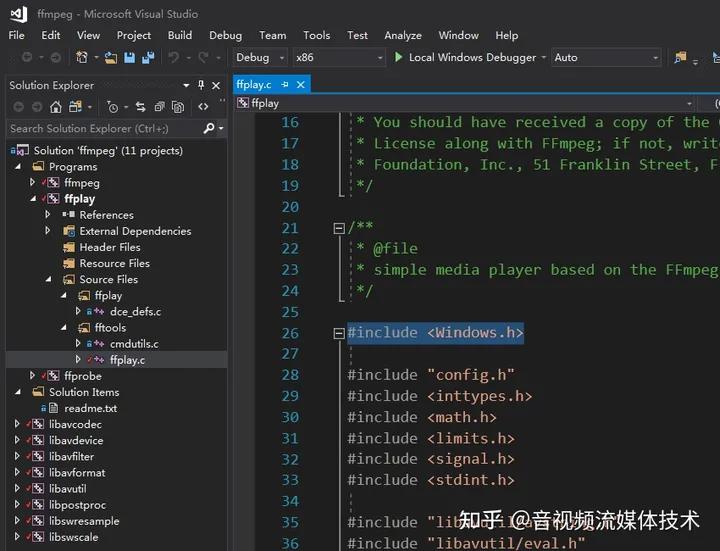Expand the References node

tap(47, 214)
